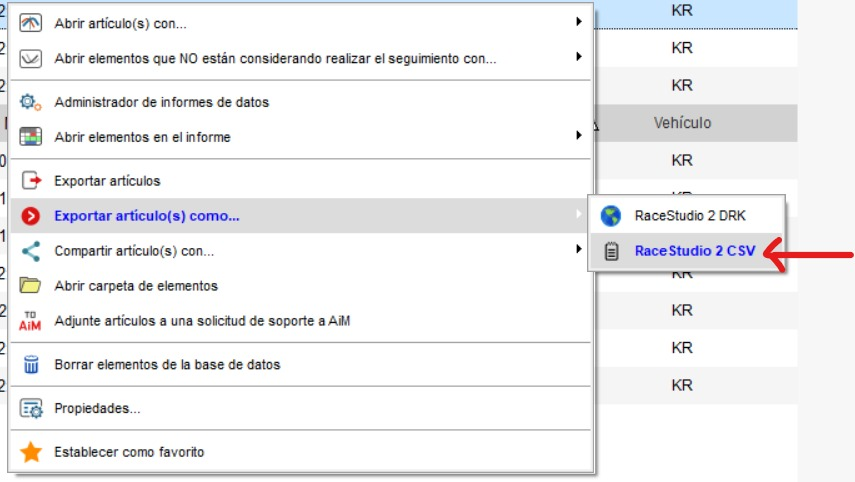855x482 pixels.
Task: Choose 'Abrir elementos que NO están considerando realizar el seguimiento con...'
Action: pos(301,58)
